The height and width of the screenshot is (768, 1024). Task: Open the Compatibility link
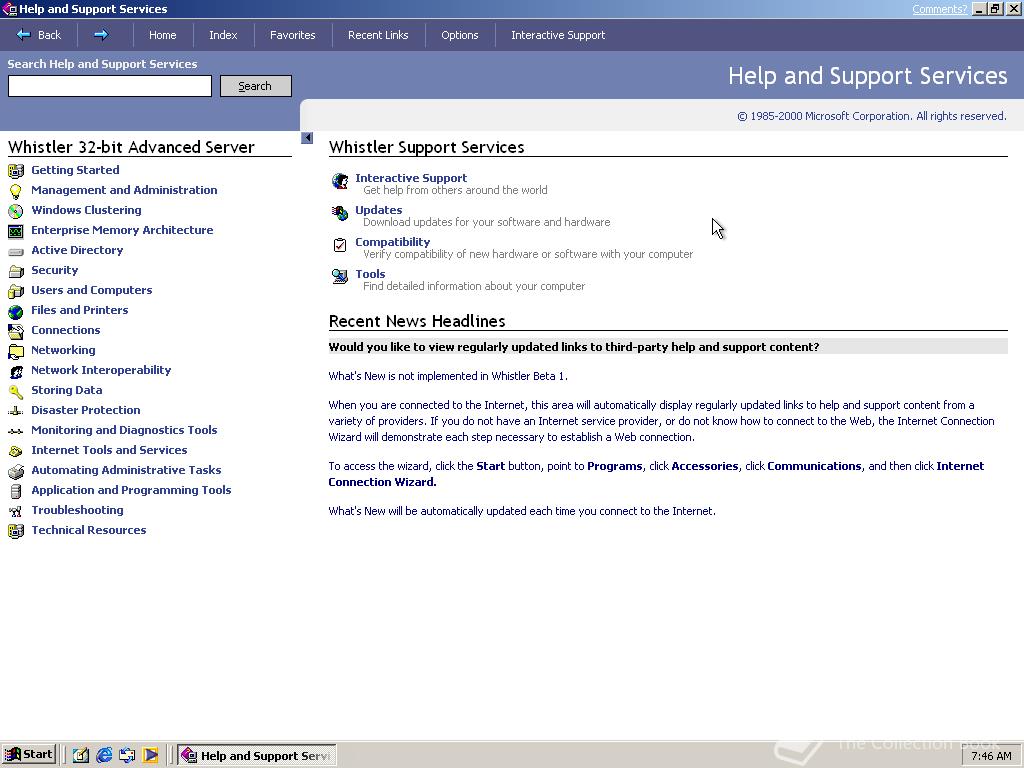point(392,242)
